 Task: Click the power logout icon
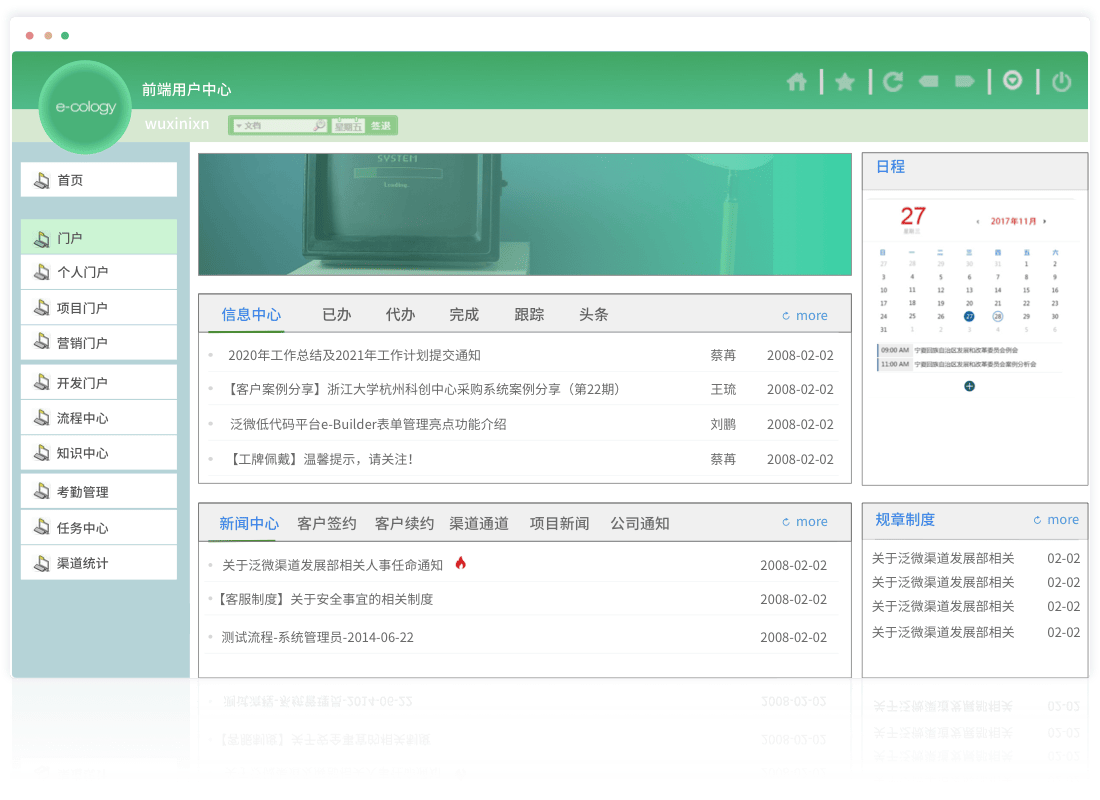[x=1061, y=82]
